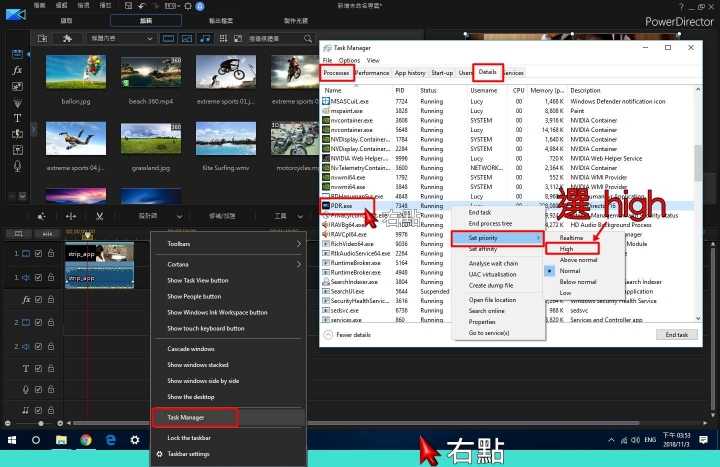This screenshot has height=467, width=720.
Task: Click Task Manager vertical scrollbar
Action: [x=698, y=163]
